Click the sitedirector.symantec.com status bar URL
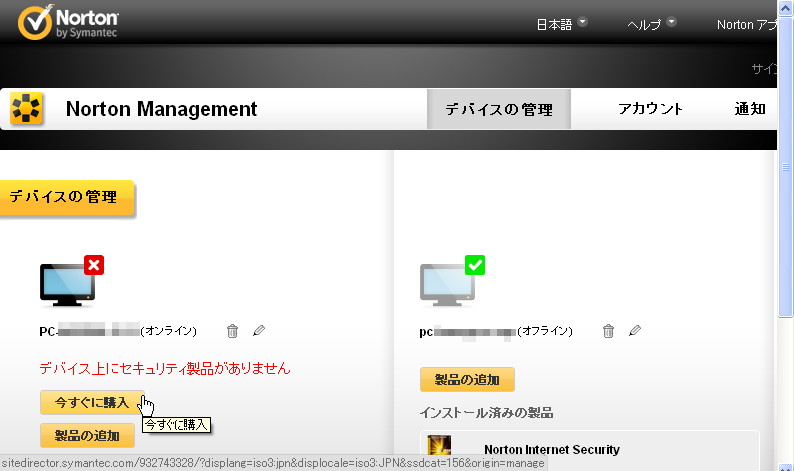The image size is (794, 471). 273,463
